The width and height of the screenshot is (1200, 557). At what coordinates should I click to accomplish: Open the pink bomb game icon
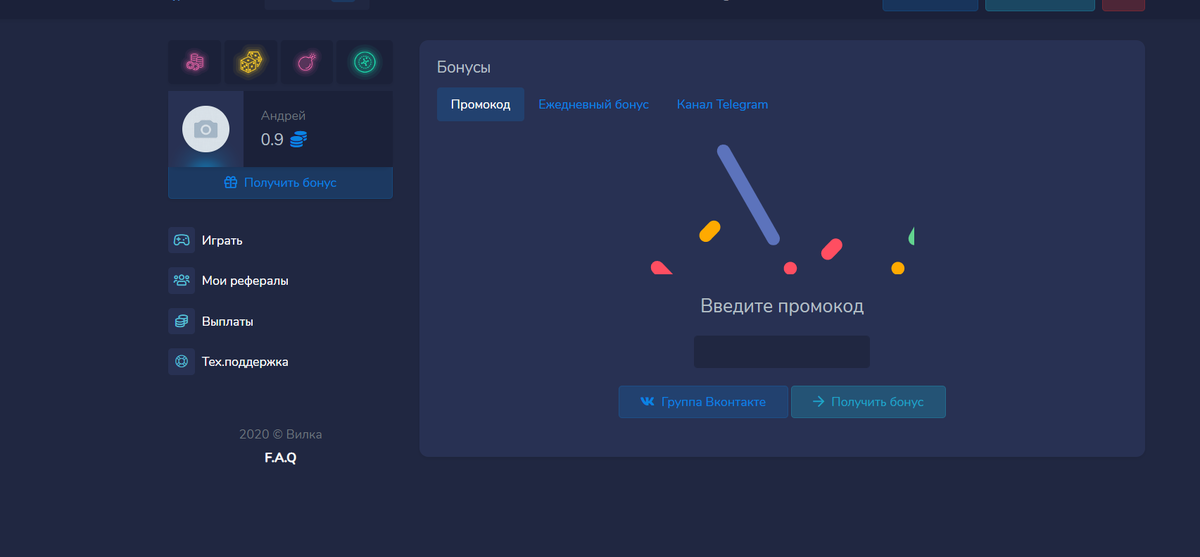point(307,63)
